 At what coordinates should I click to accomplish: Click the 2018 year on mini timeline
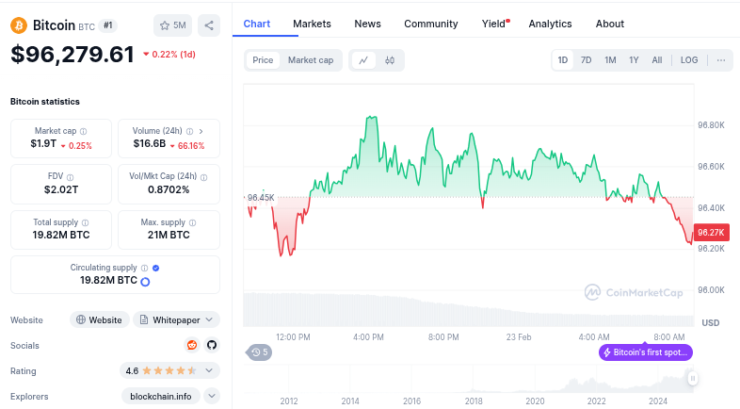pyautogui.click(x=473, y=401)
